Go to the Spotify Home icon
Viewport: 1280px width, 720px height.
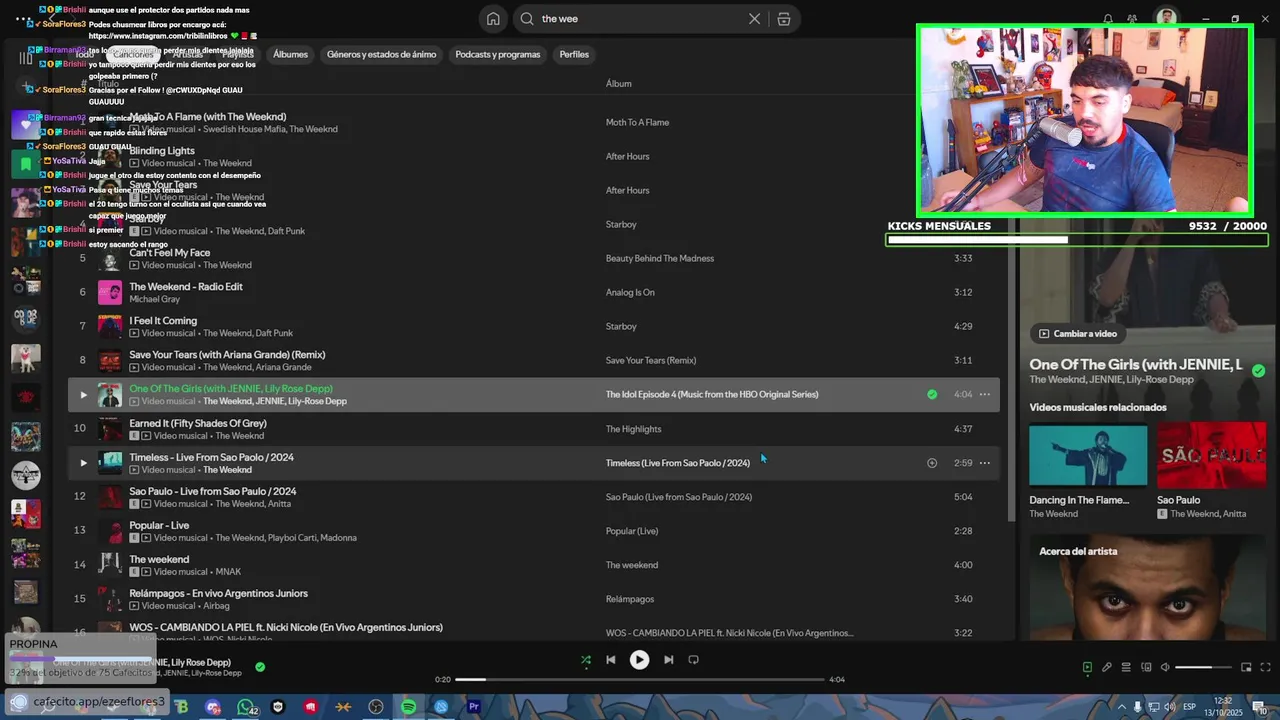click(493, 19)
